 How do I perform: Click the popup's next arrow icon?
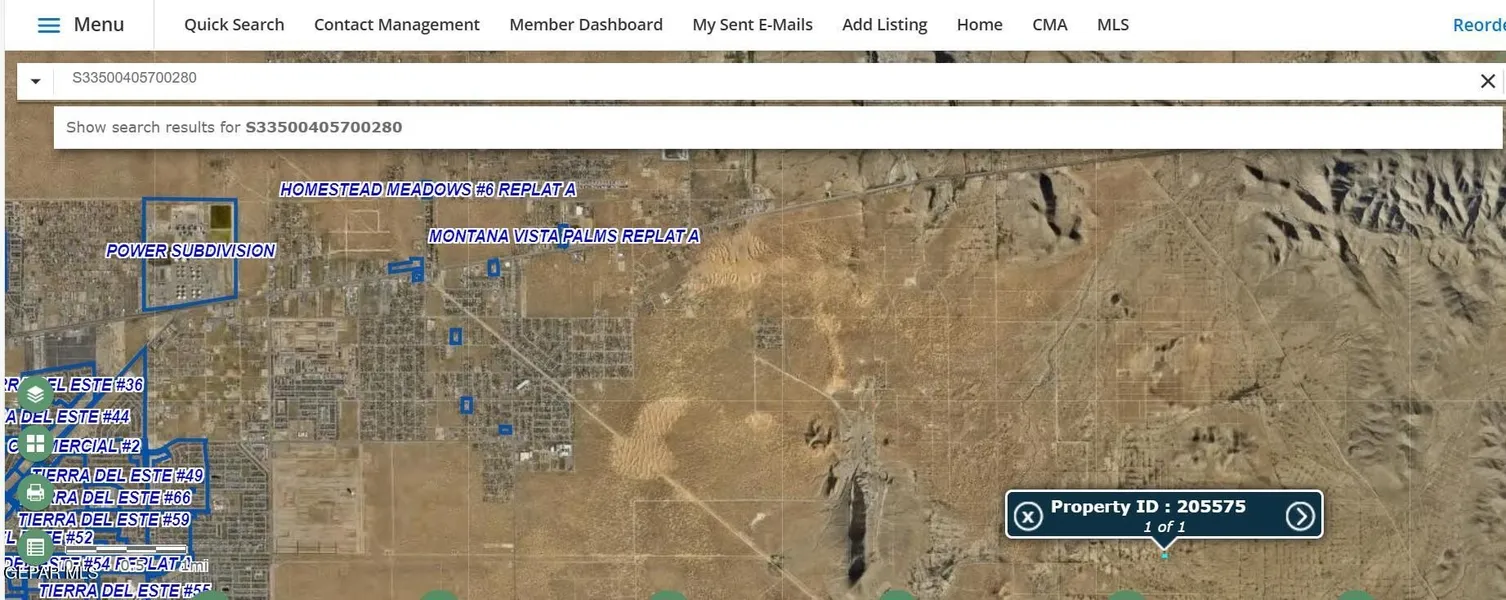tap(1299, 516)
